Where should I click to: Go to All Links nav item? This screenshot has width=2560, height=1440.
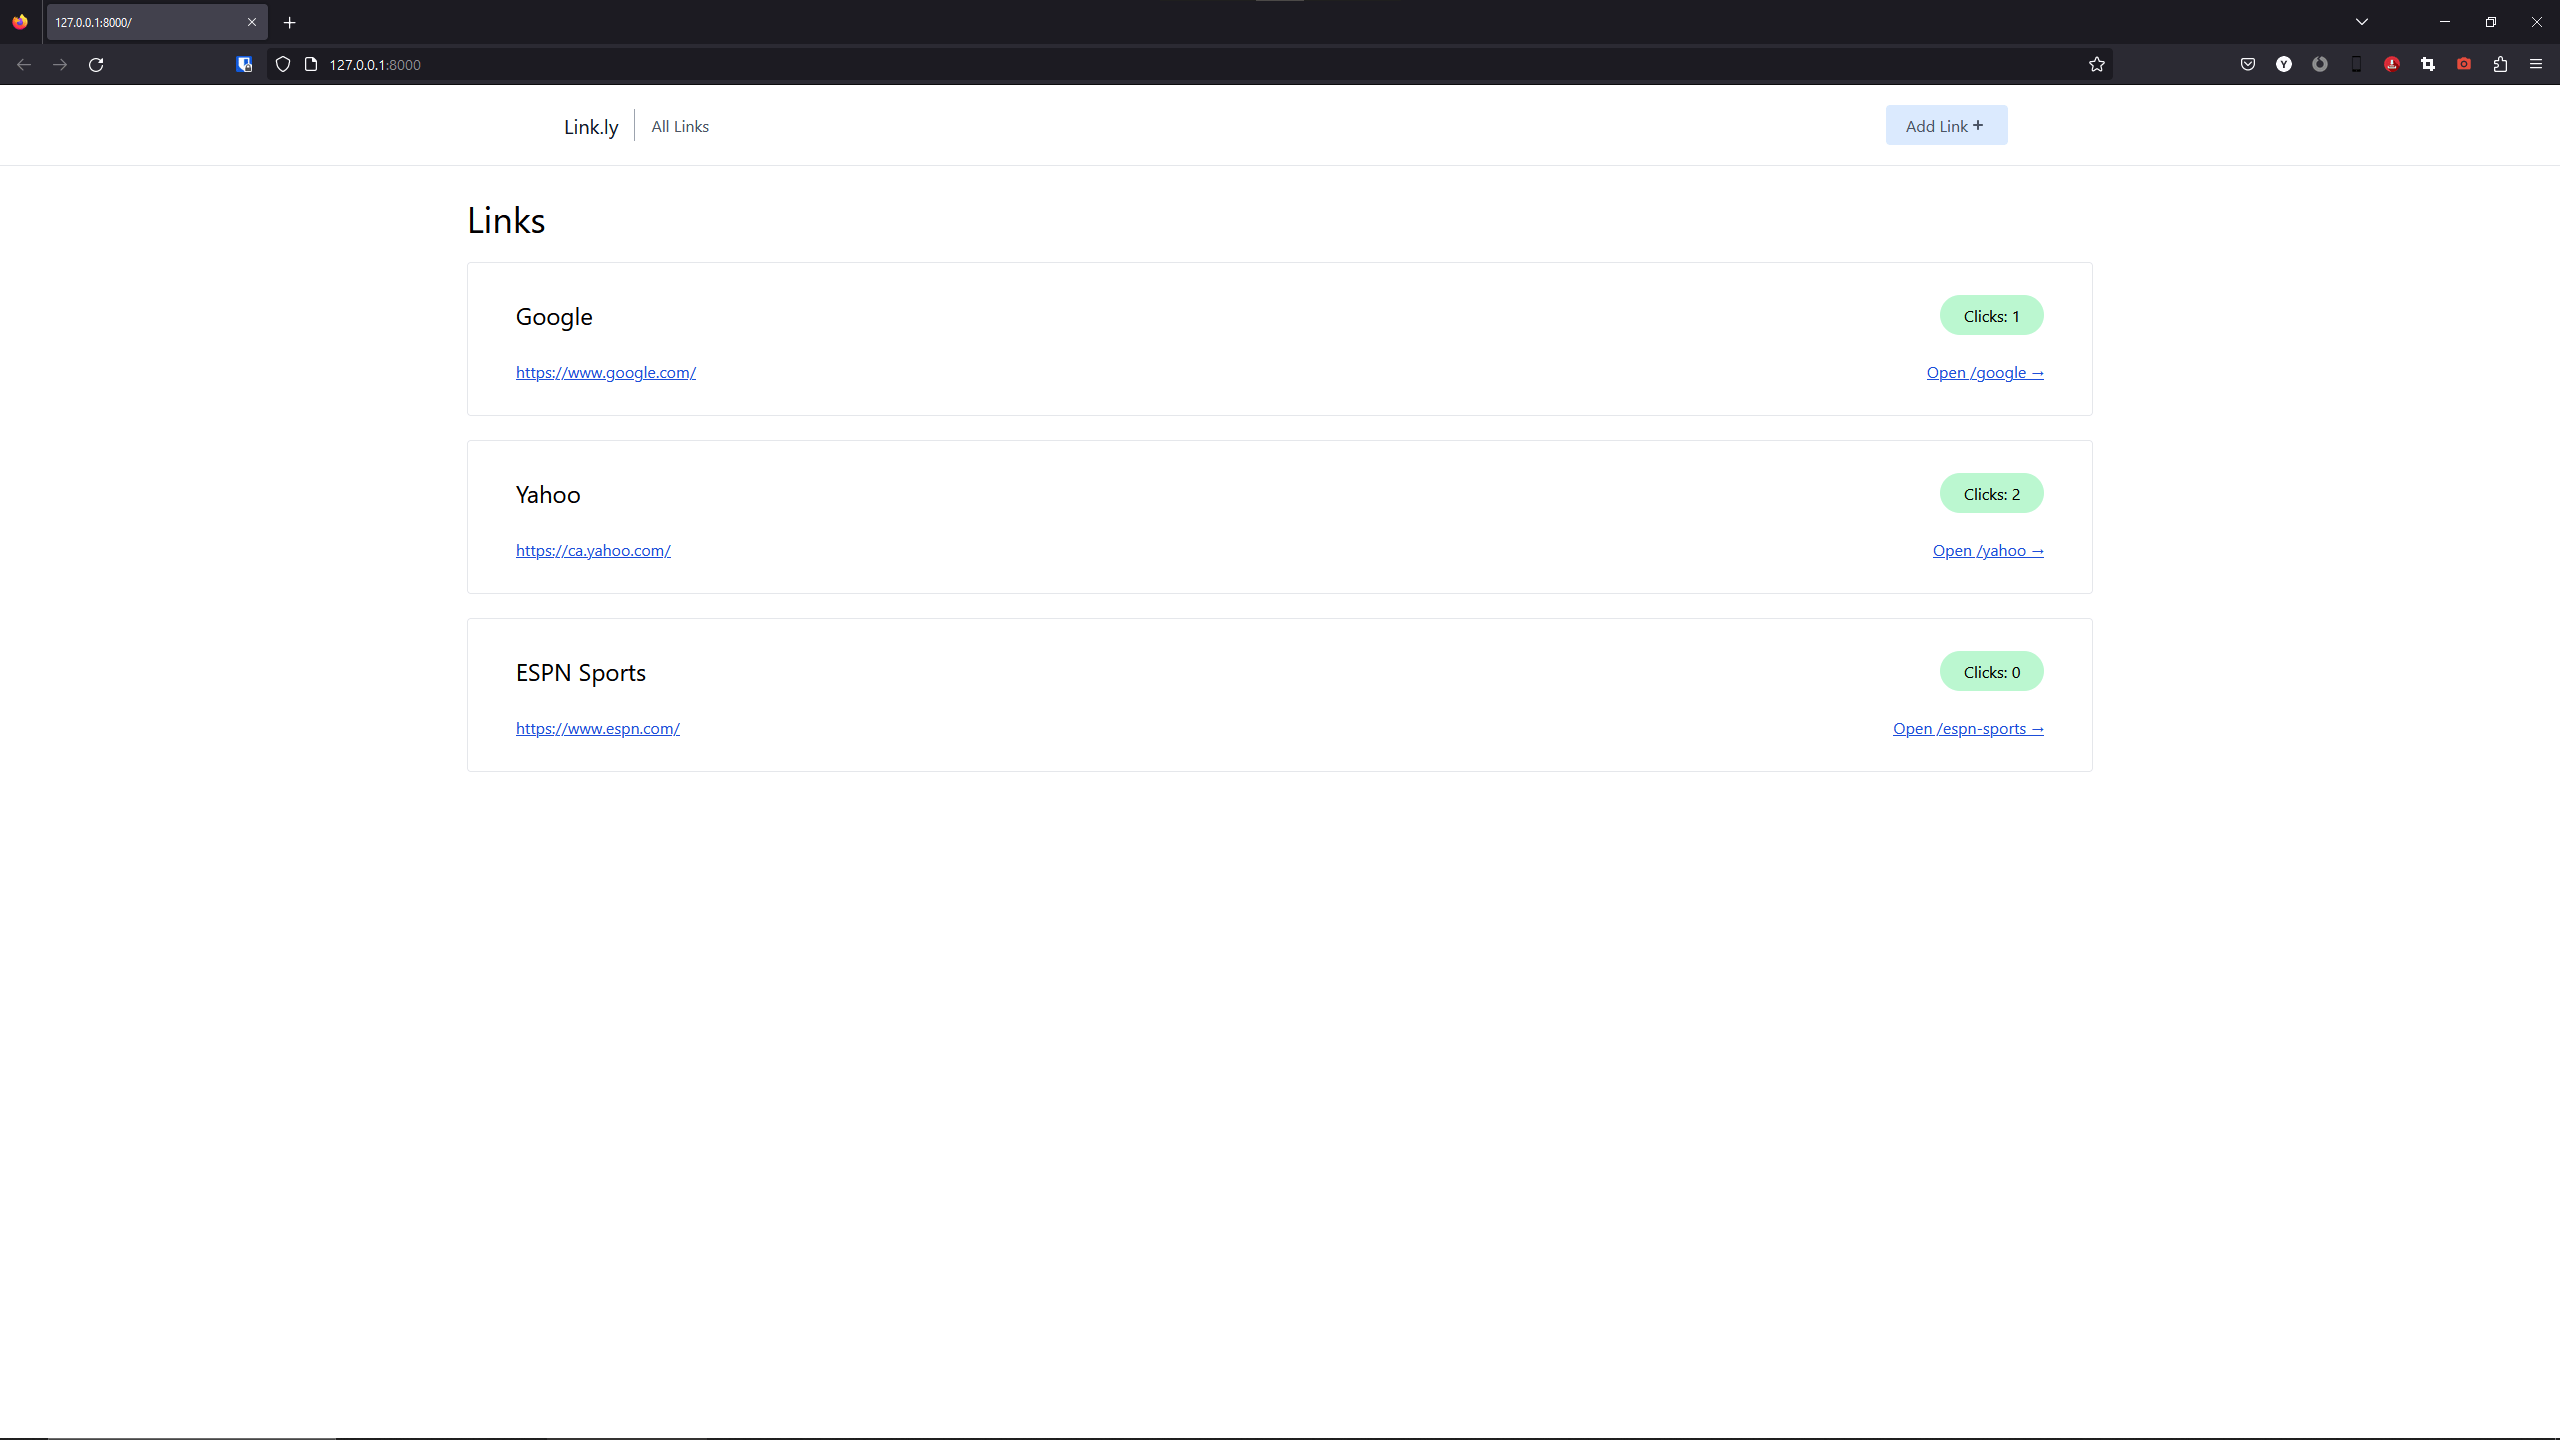680,127
